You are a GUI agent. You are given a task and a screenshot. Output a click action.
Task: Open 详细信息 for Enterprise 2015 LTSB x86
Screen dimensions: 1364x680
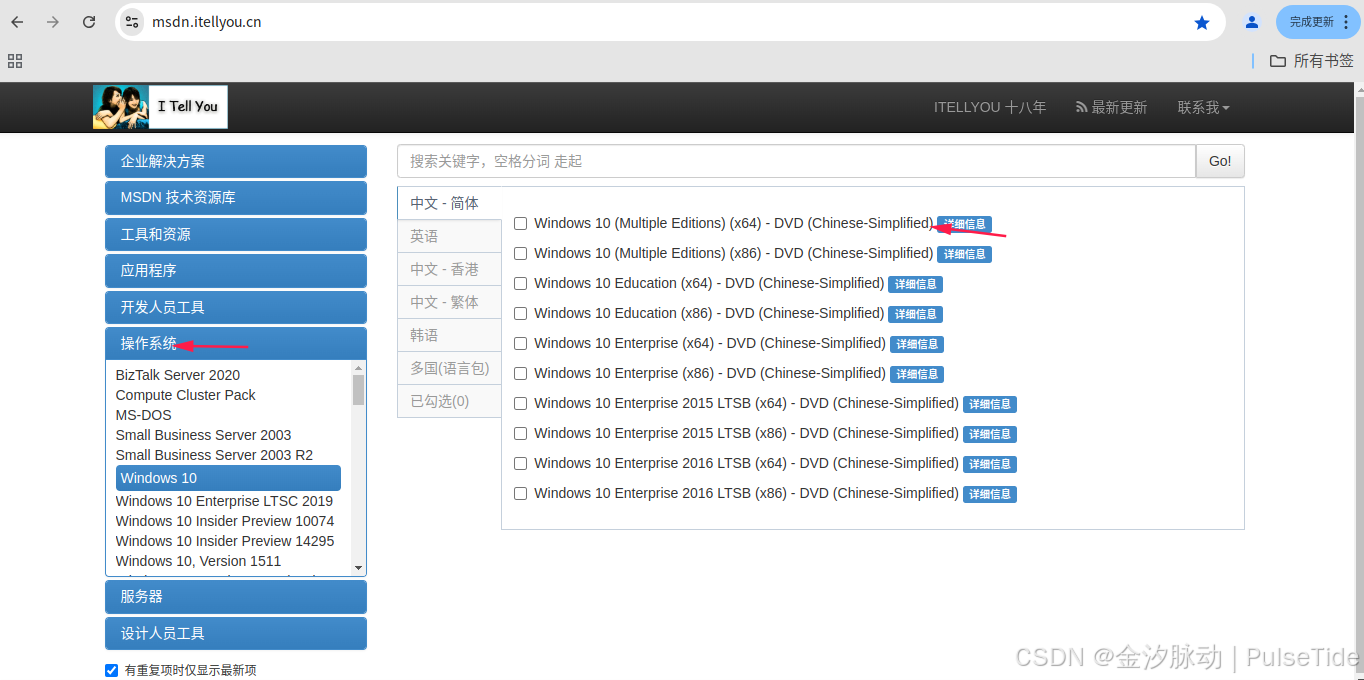(990, 435)
